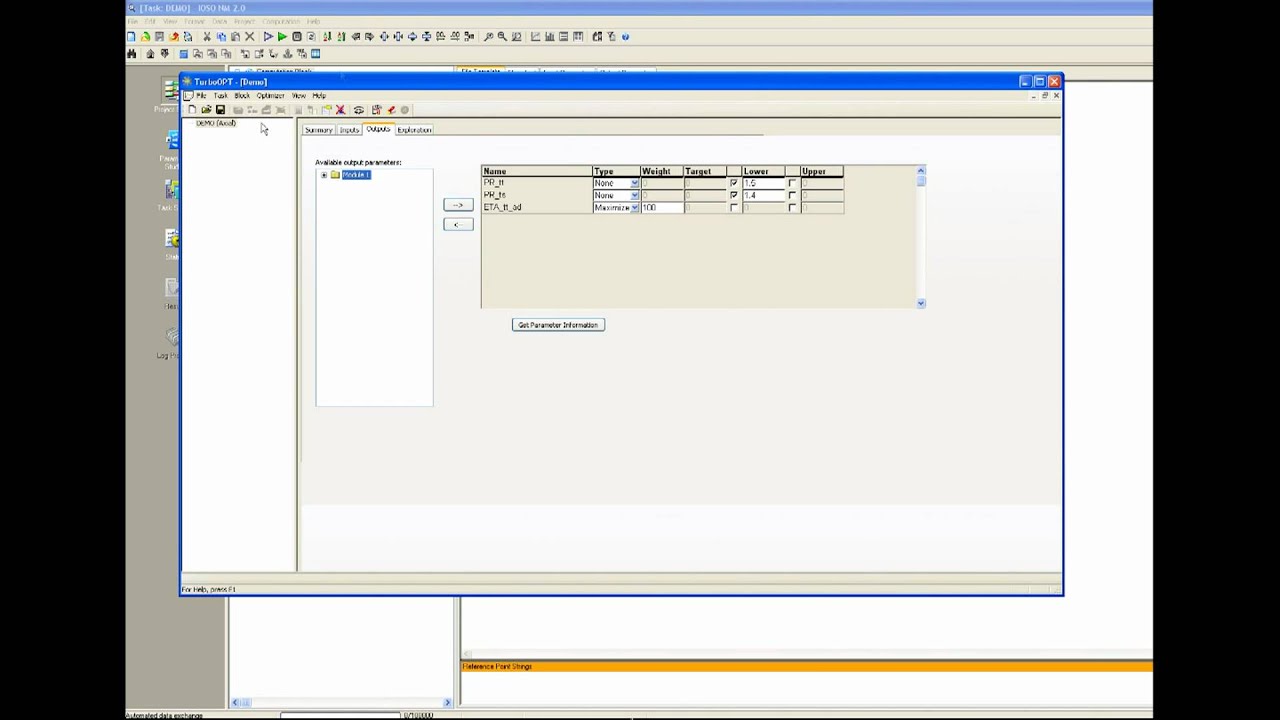Click the Weight column header
The height and width of the screenshot is (720, 1280).
(661, 171)
